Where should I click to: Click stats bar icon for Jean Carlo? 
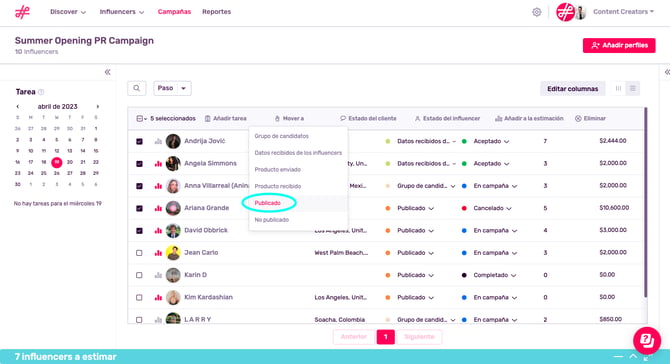click(x=158, y=252)
